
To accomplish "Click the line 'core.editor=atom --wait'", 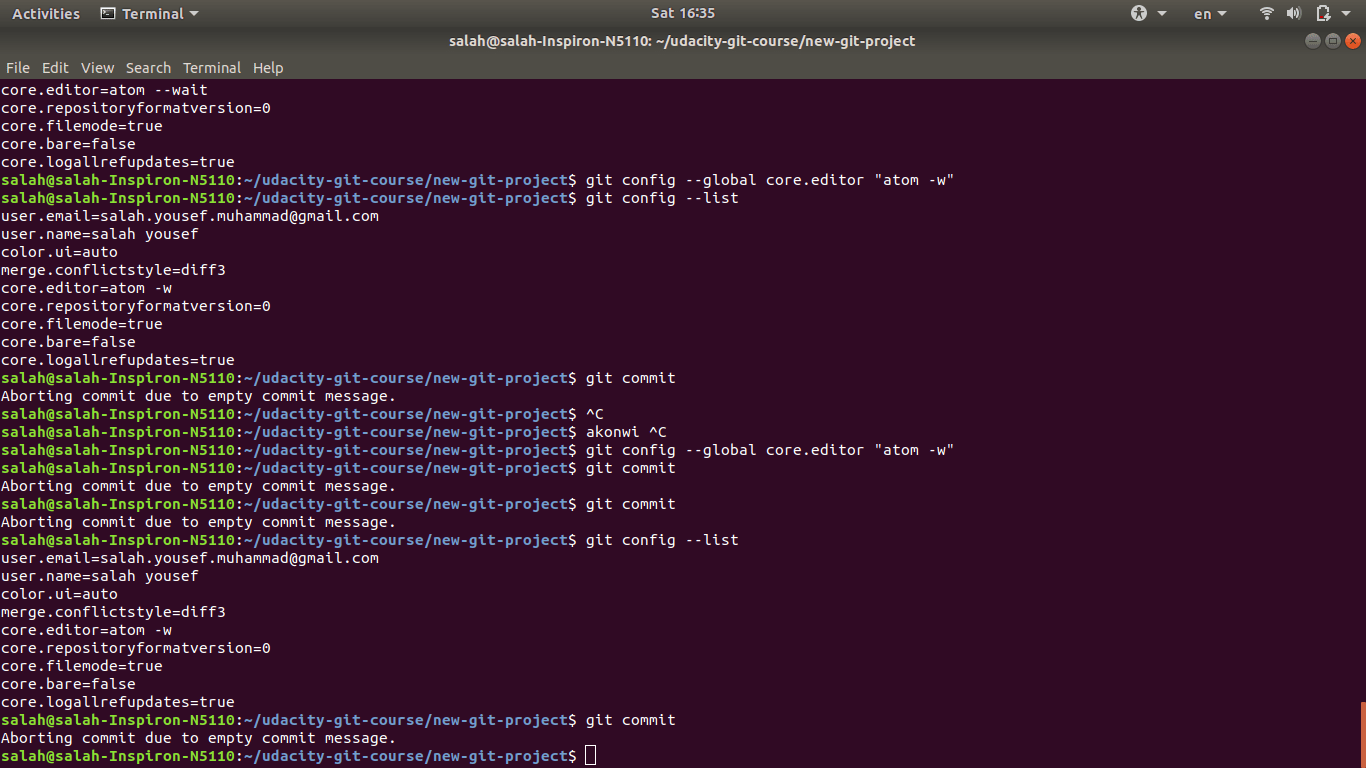I will coord(104,90).
